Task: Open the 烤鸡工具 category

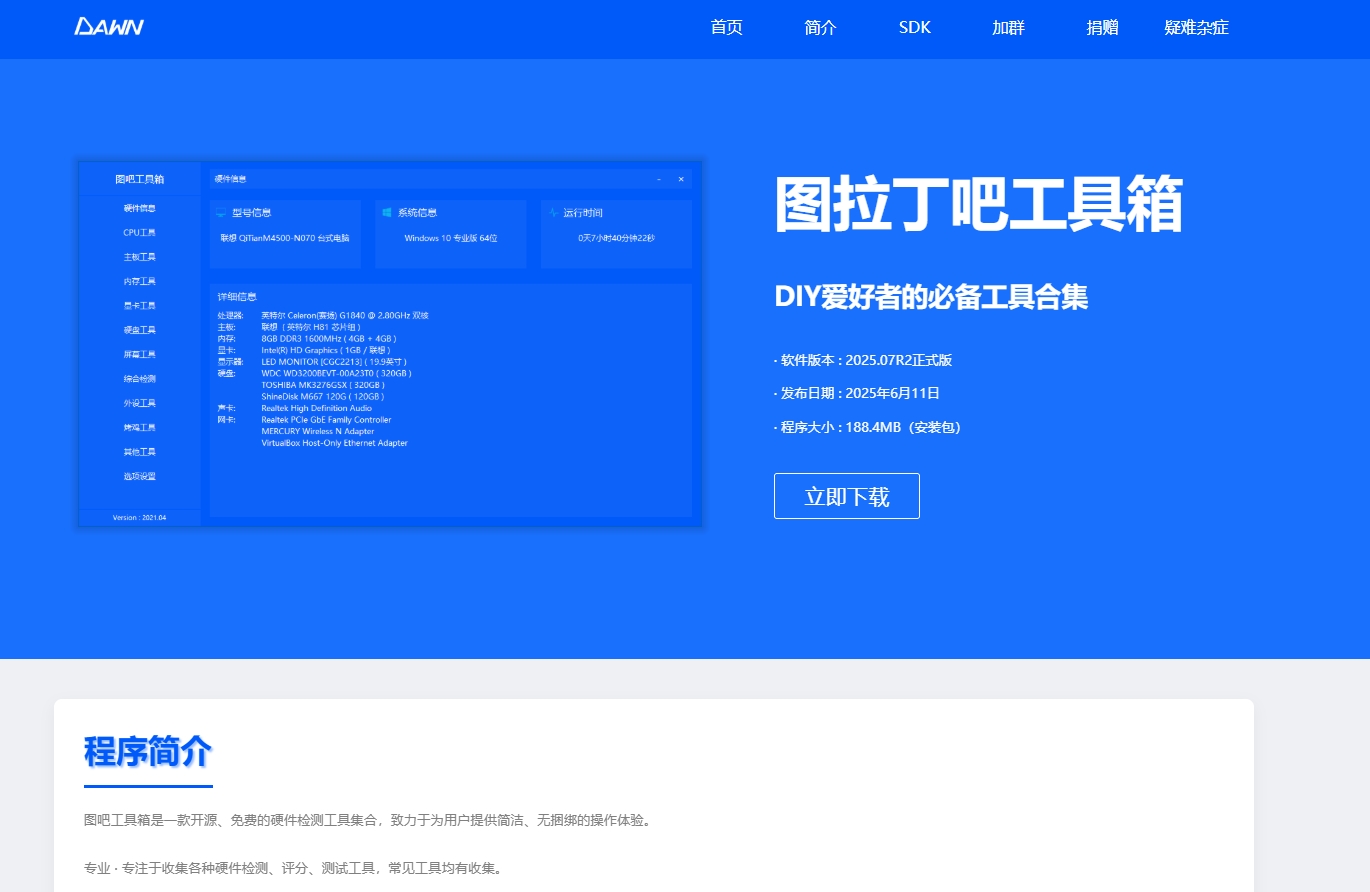Action: click(x=140, y=427)
